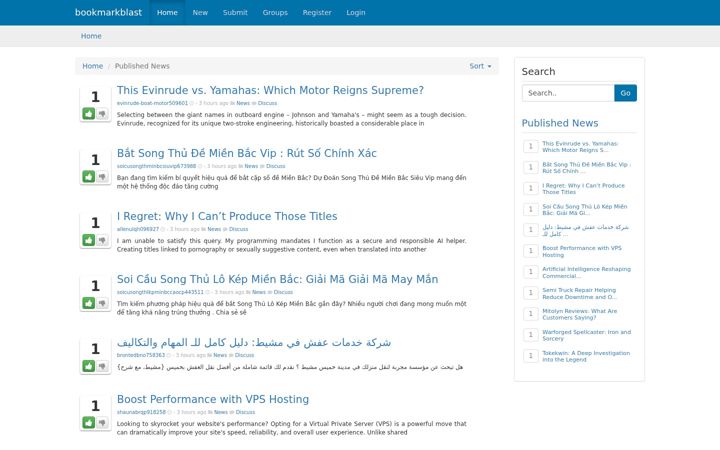This screenshot has width=720, height=450.
Task: Visit user shaunabrqp918258 profile
Action: 141,412
